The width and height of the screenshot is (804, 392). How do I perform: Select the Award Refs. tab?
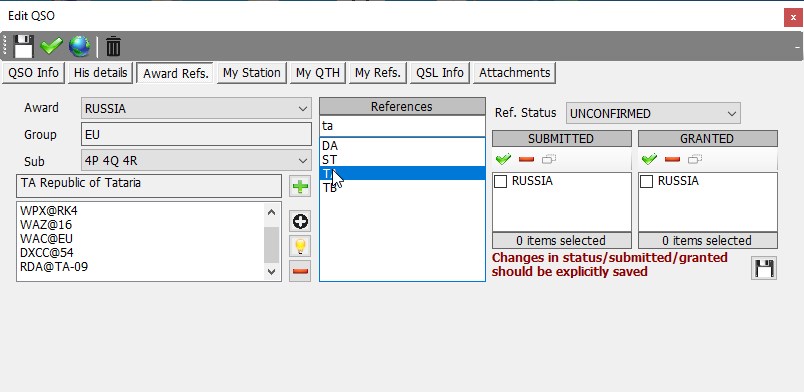click(x=176, y=73)
